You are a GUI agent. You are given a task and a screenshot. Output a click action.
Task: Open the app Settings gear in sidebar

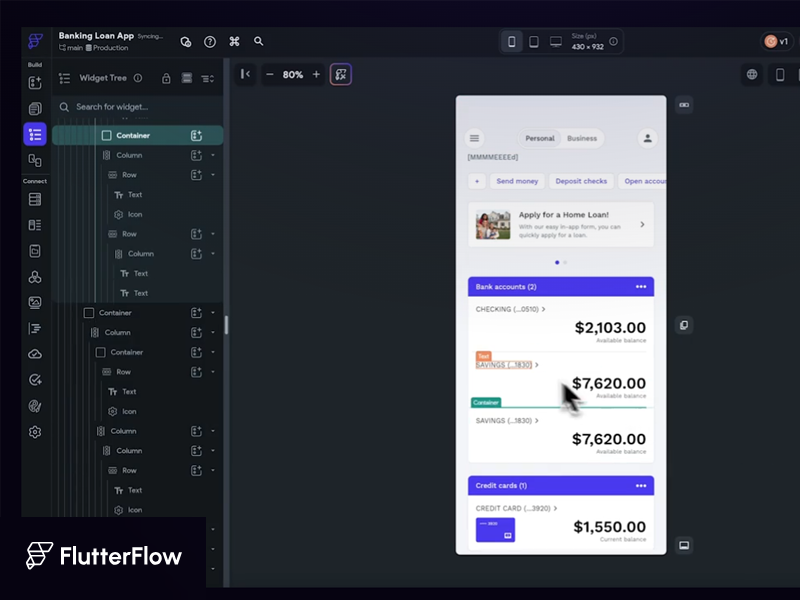[35, 432]
